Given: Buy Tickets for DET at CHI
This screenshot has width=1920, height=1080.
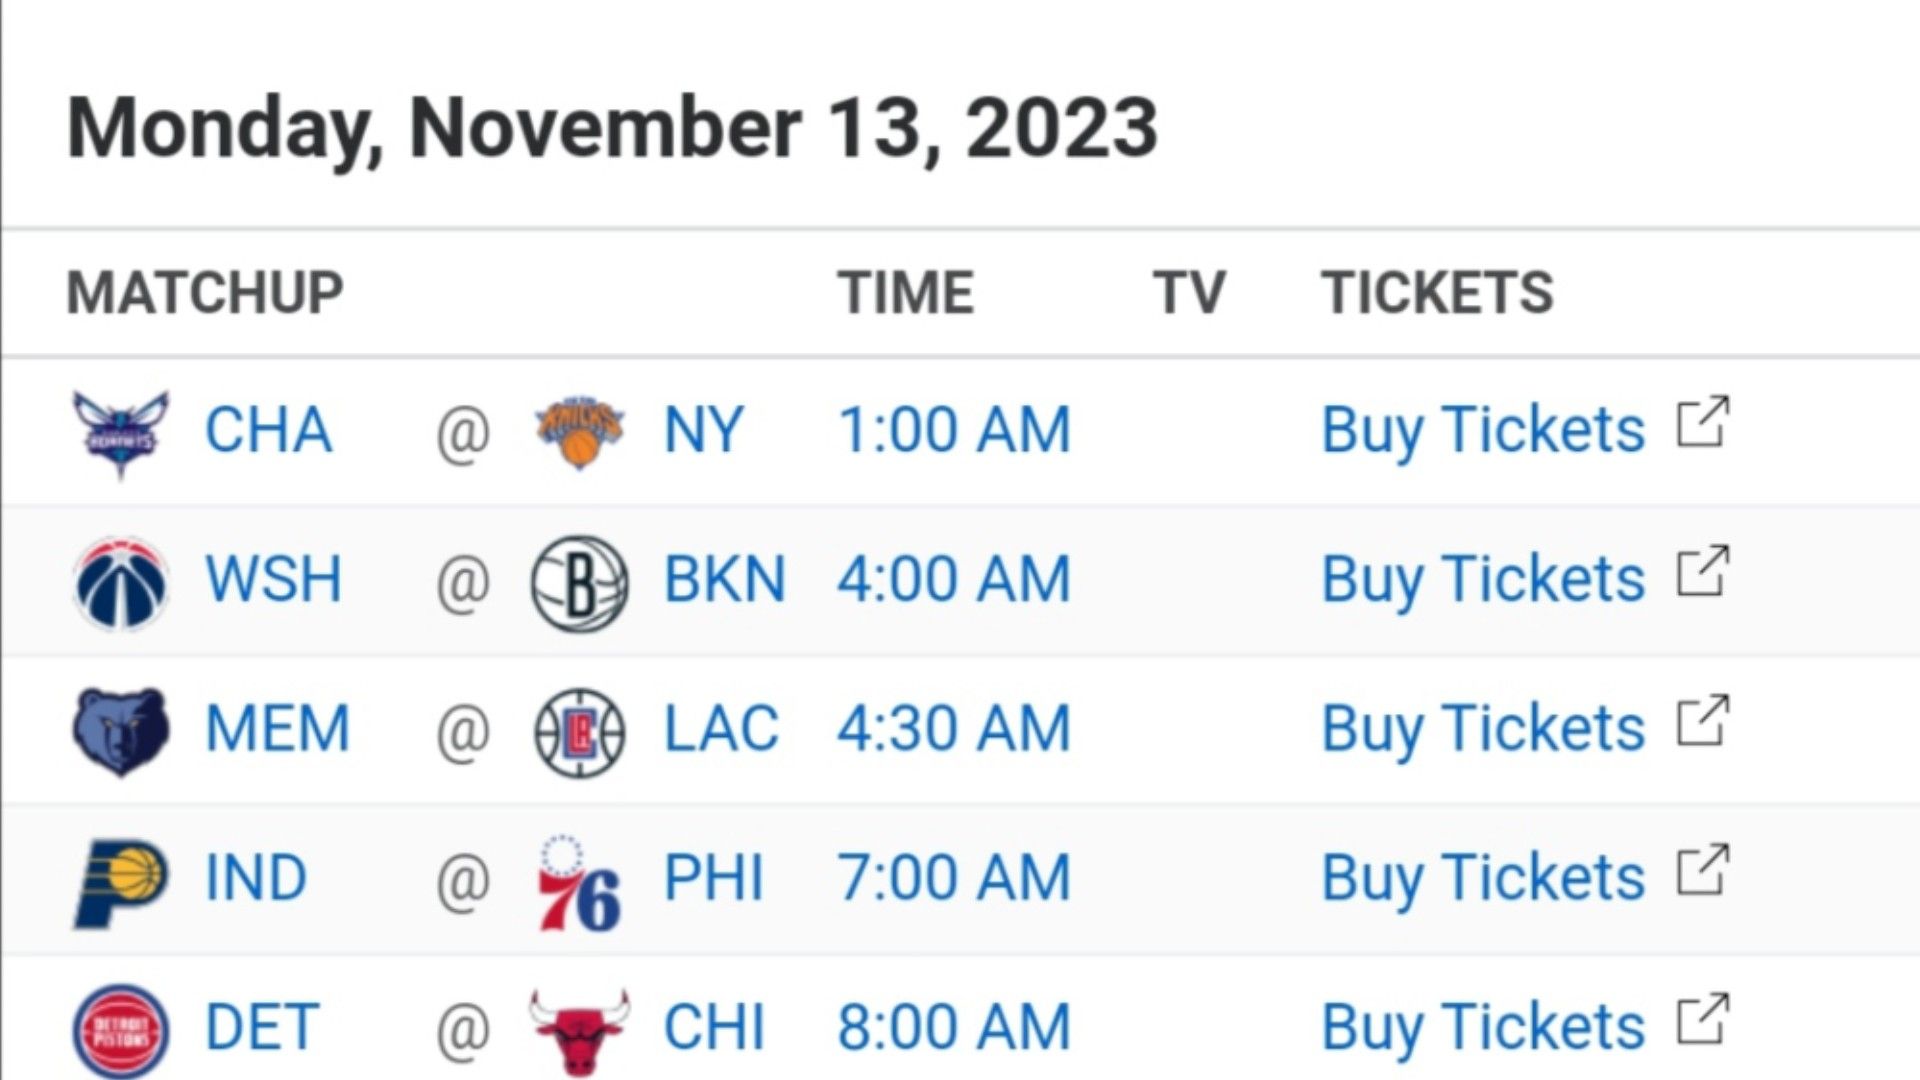Looking at the screenshot, I should pos(1483,1027).
